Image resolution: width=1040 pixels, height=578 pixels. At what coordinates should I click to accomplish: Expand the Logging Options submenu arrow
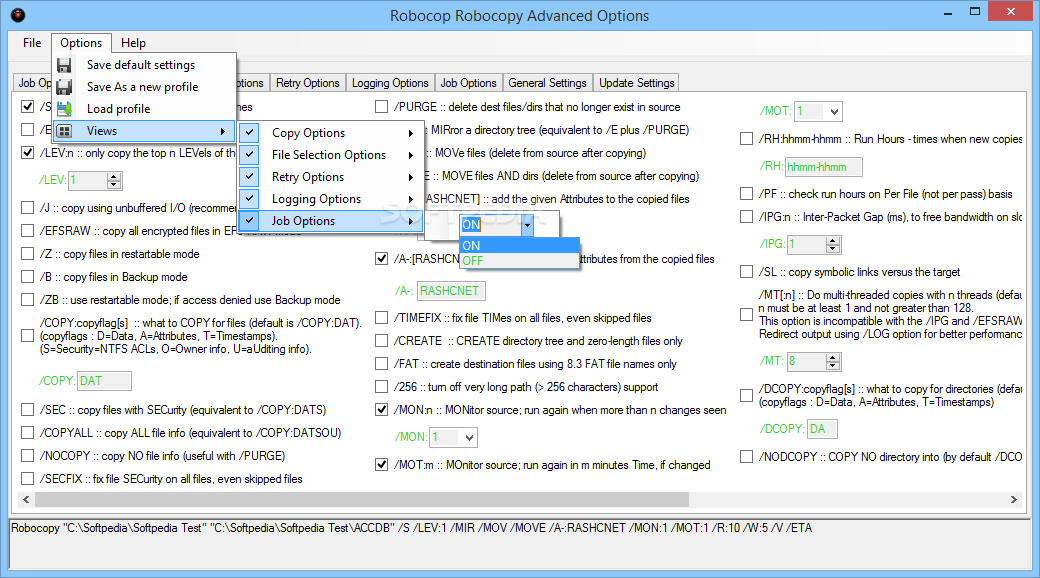coord(411,199)
